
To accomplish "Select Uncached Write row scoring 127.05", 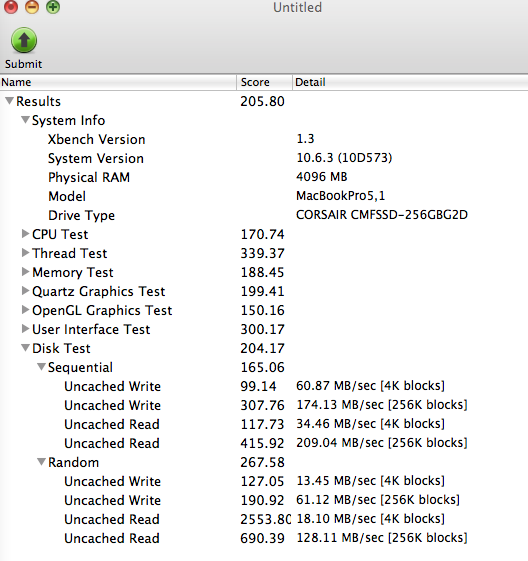I will click(264, 481).
